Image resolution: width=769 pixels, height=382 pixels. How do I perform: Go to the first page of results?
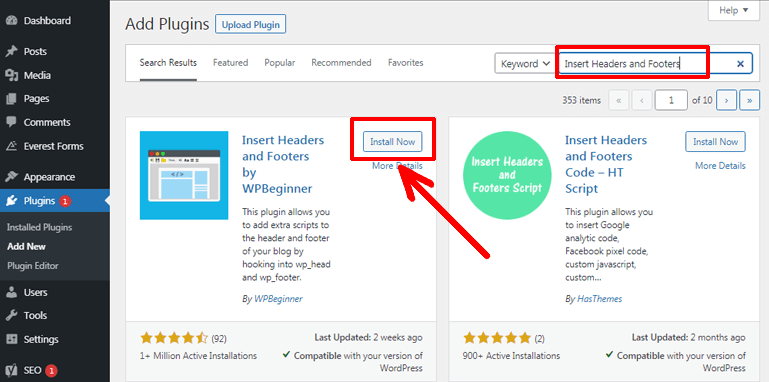coord(618,100)
